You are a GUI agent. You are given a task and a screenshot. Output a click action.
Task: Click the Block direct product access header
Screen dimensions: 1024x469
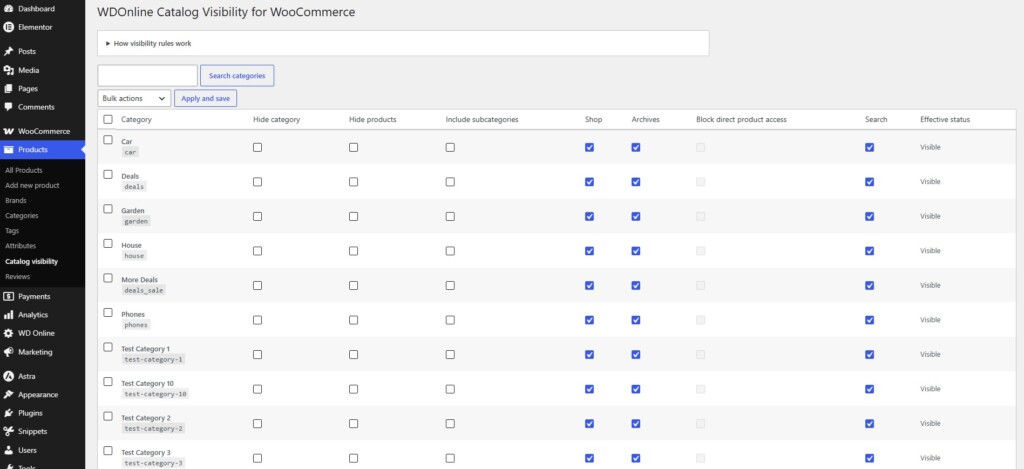[x=741, y=120]
